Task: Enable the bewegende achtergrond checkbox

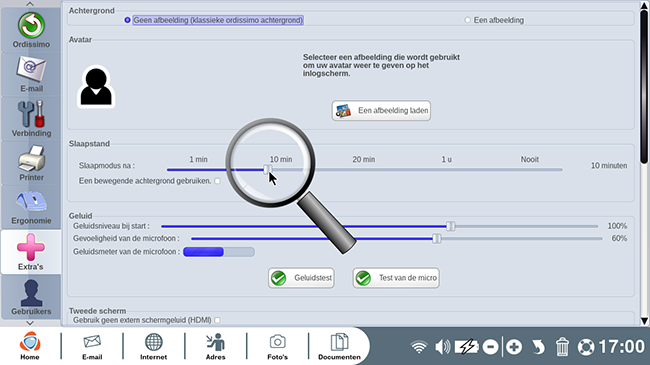Action: click(x=217, y=181)
